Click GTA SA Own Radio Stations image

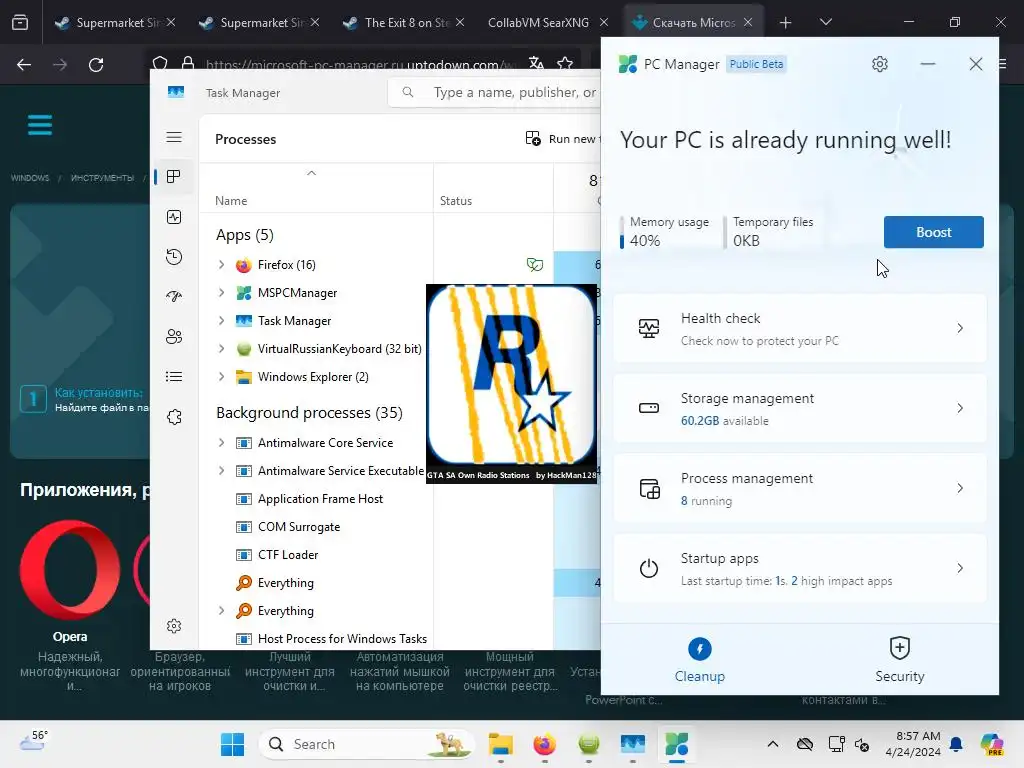point(511,383)
